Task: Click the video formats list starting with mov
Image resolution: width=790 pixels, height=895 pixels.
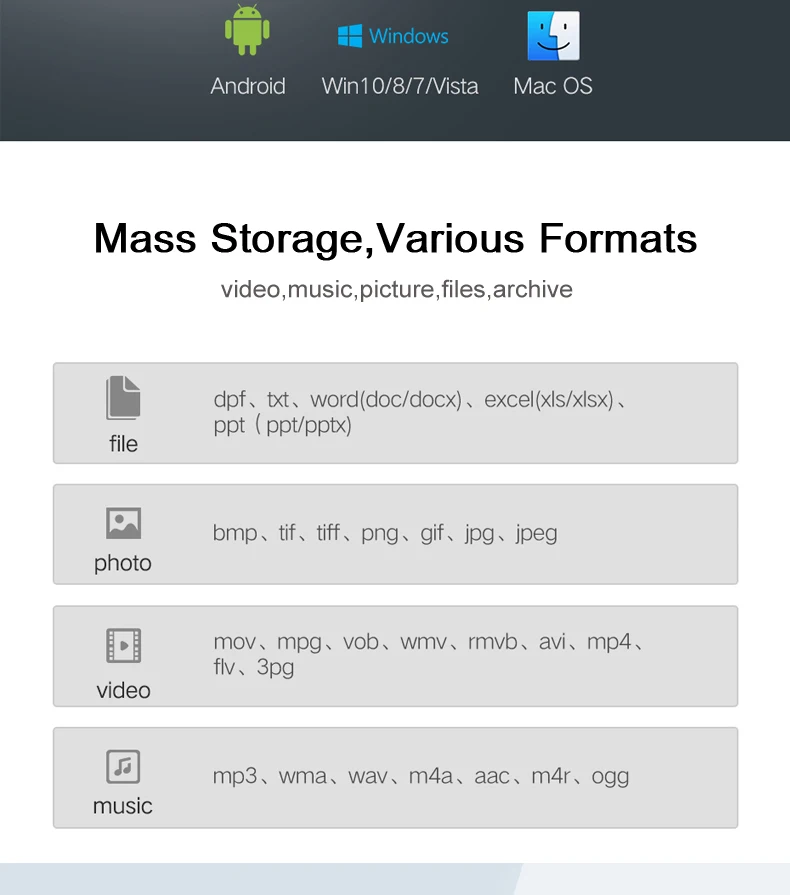Action: coord(428,654)
